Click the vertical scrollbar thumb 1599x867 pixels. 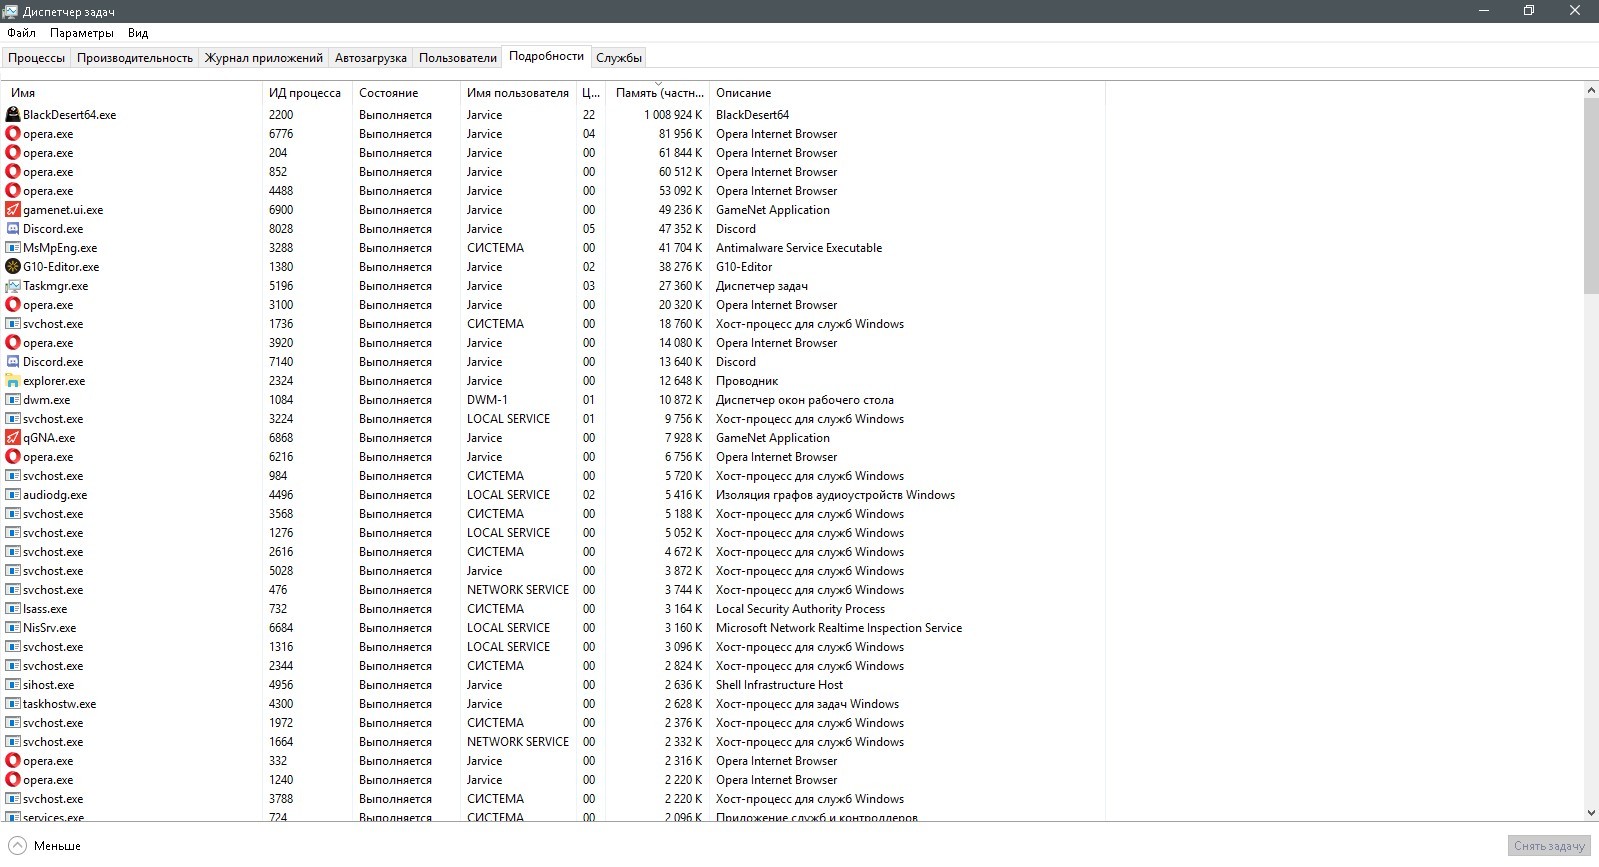[1591, 196]
